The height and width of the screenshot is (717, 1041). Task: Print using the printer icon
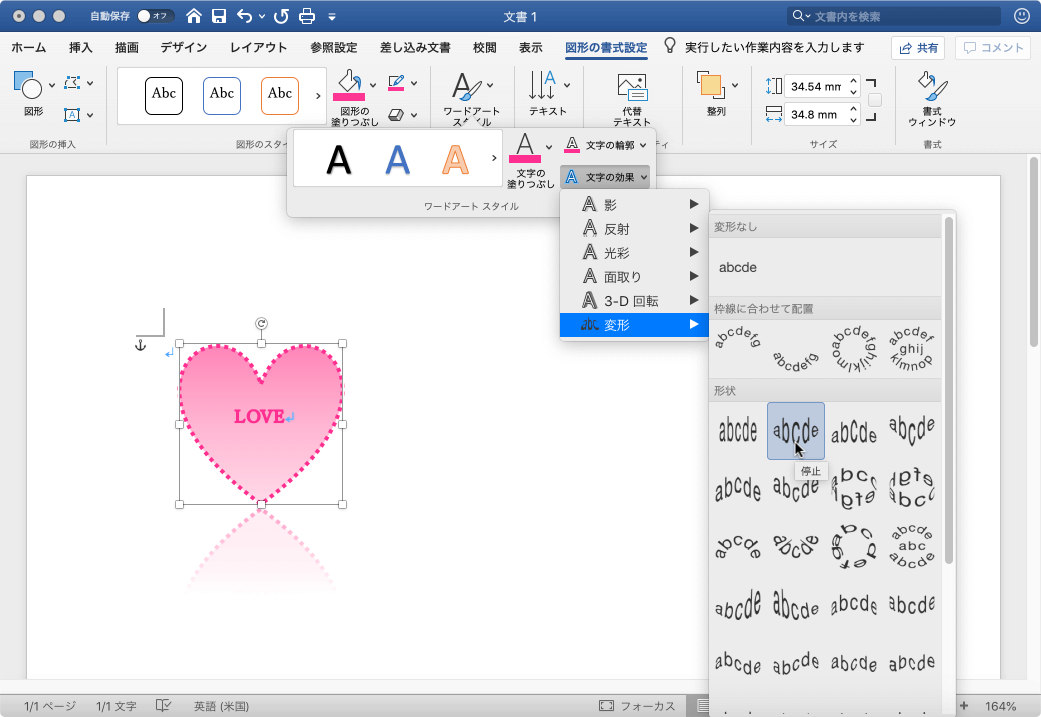point(307,16)
